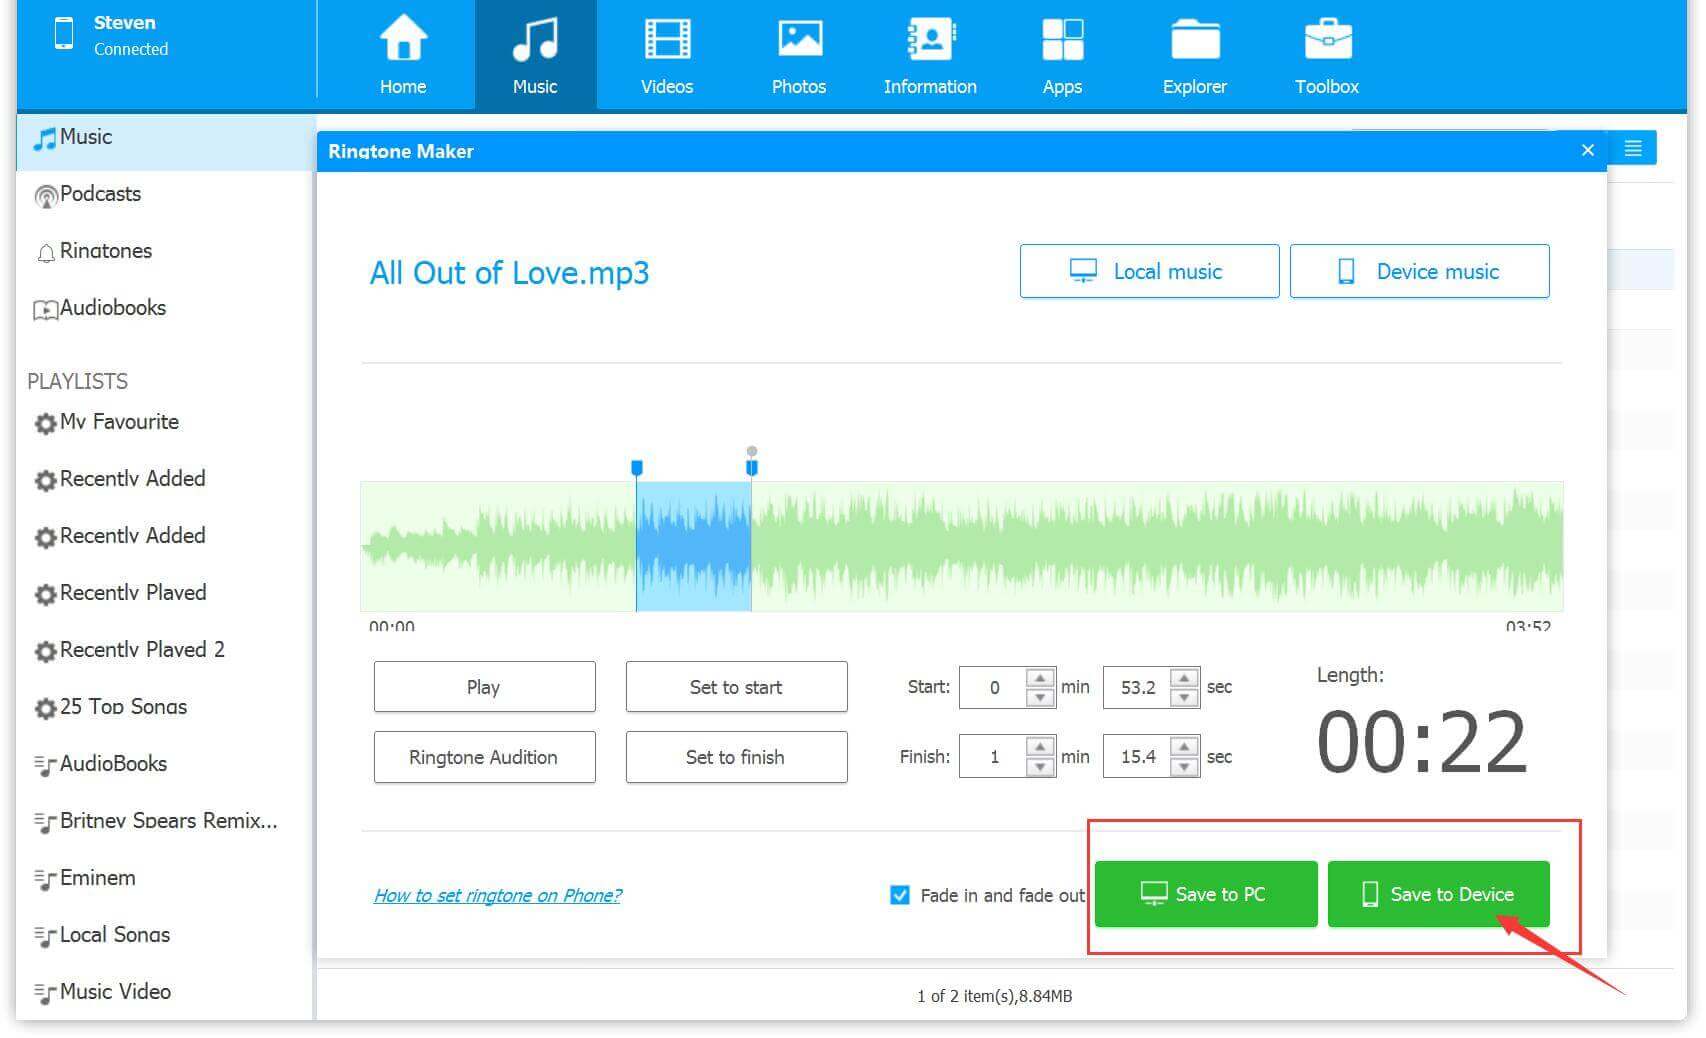Open How to set ringtone link

click(x=497, y=896)
